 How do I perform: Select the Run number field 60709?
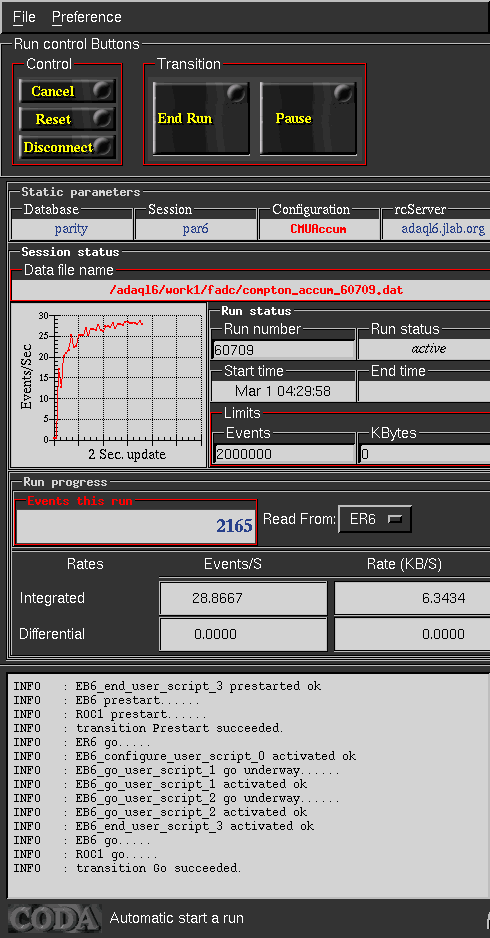point(284,349)
